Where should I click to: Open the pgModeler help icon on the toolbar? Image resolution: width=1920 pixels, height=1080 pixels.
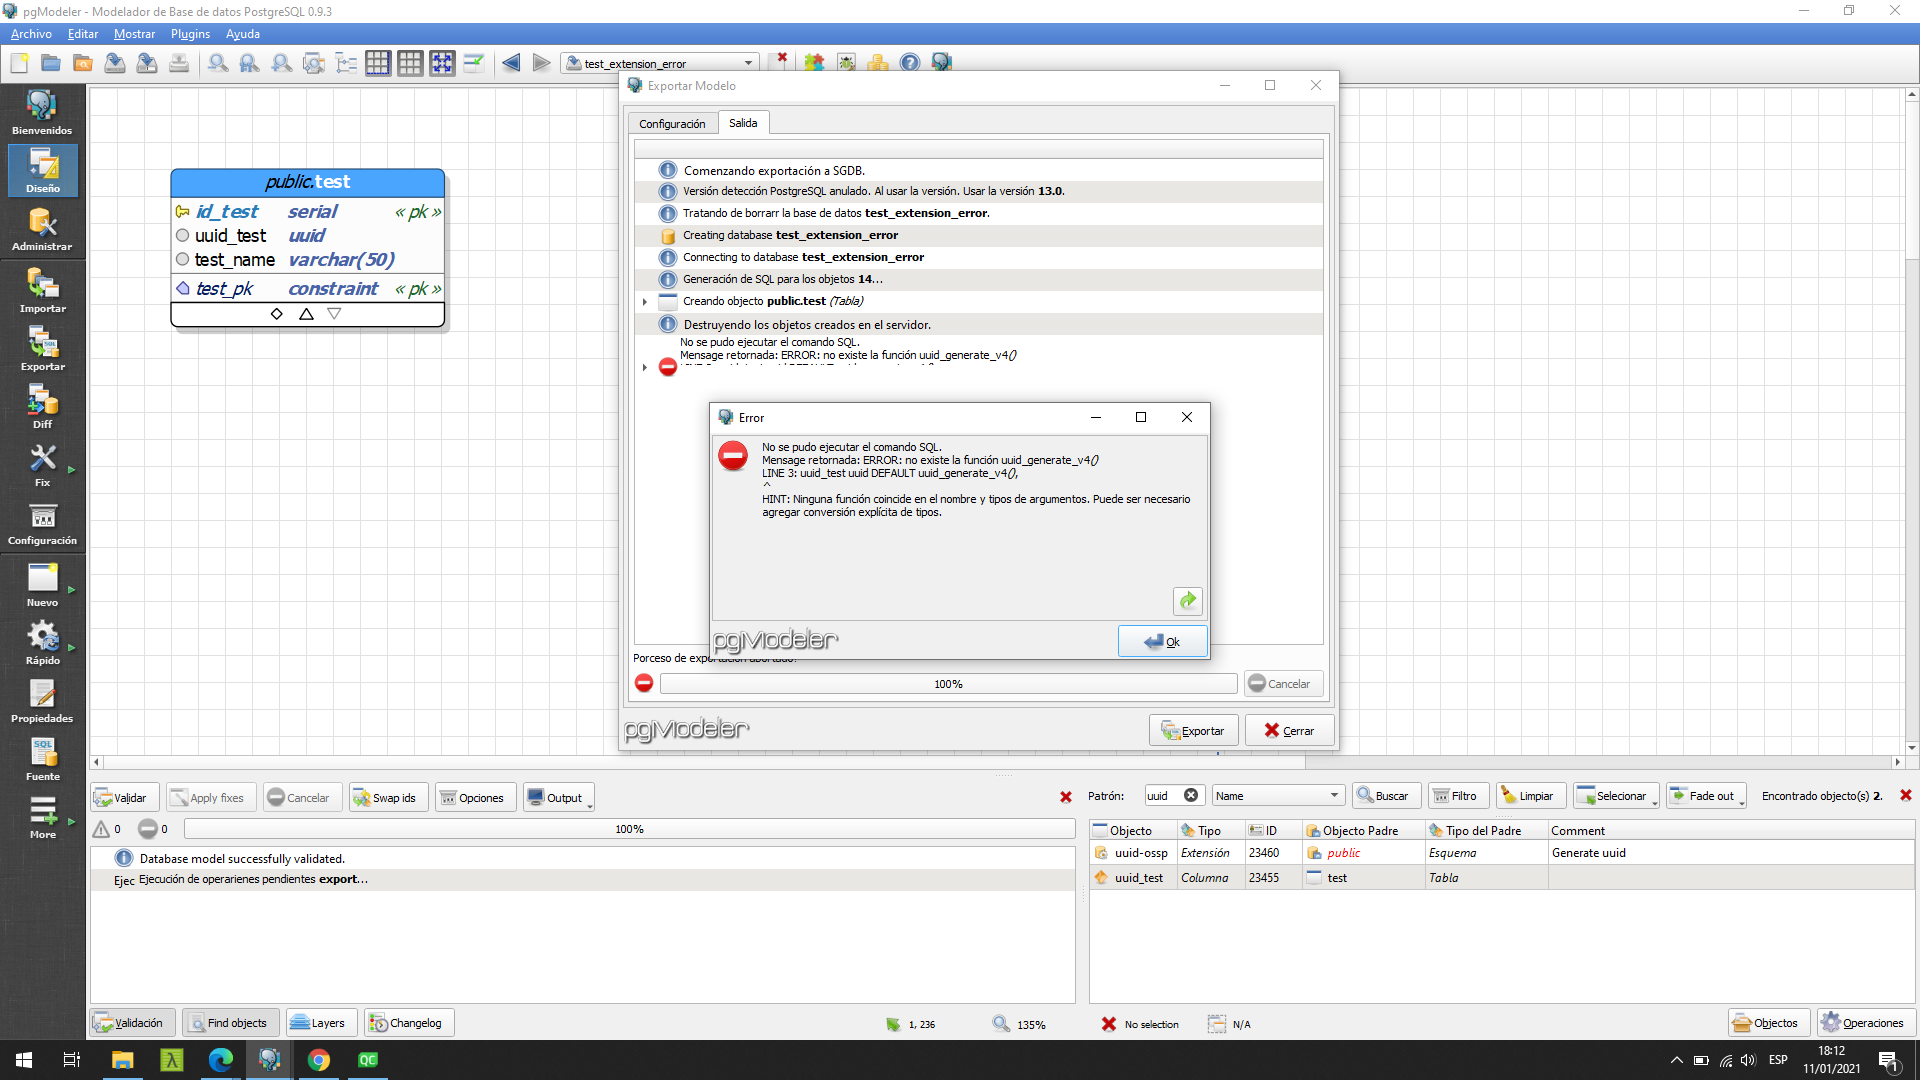[x=910, y=62]
